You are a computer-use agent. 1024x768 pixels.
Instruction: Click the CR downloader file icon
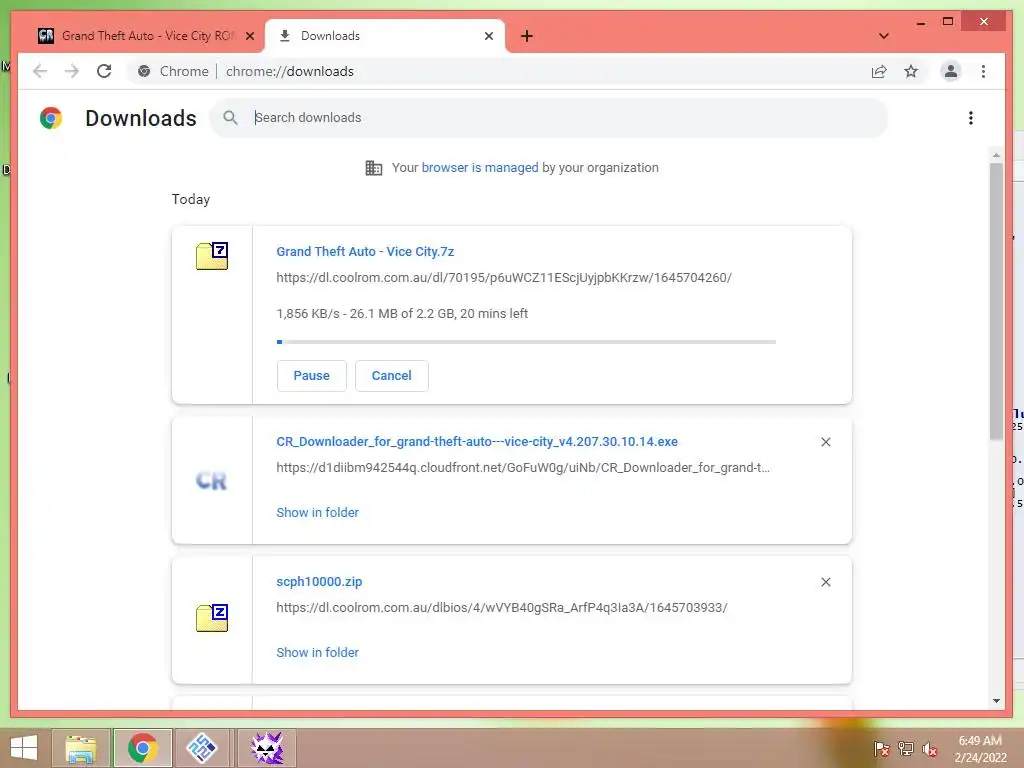point(211,481)
